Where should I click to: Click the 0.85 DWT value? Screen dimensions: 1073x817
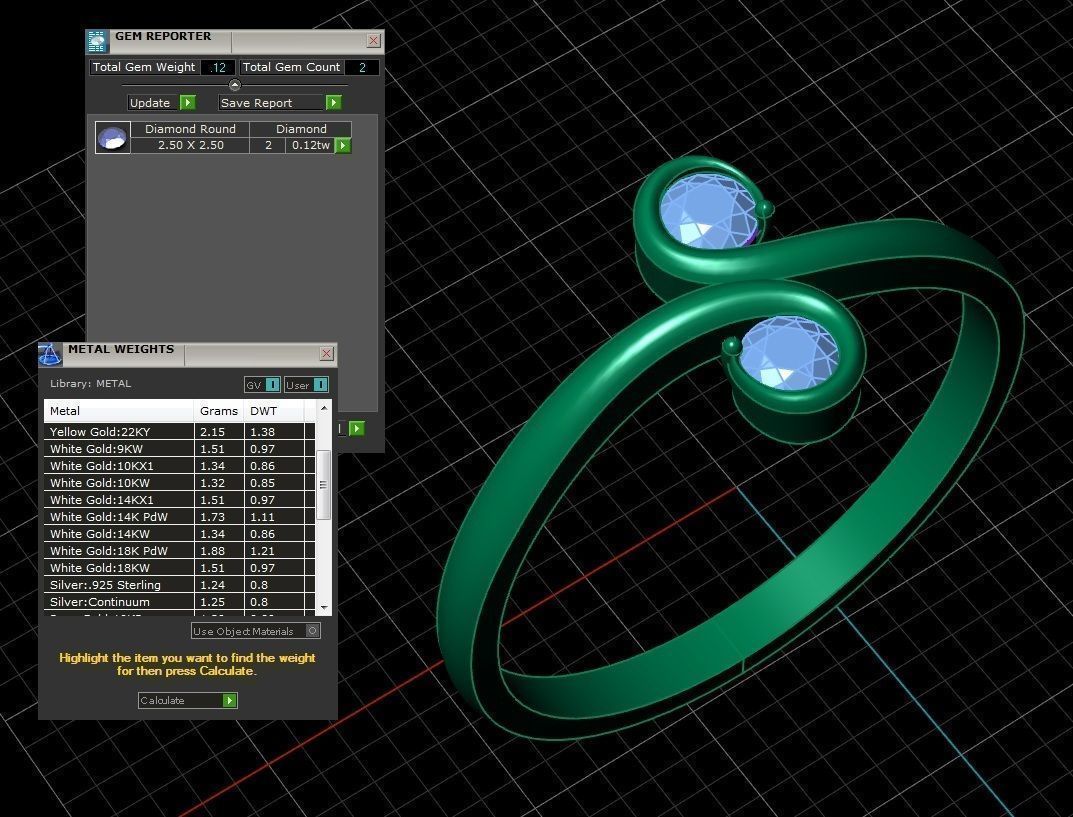(262, 482)
